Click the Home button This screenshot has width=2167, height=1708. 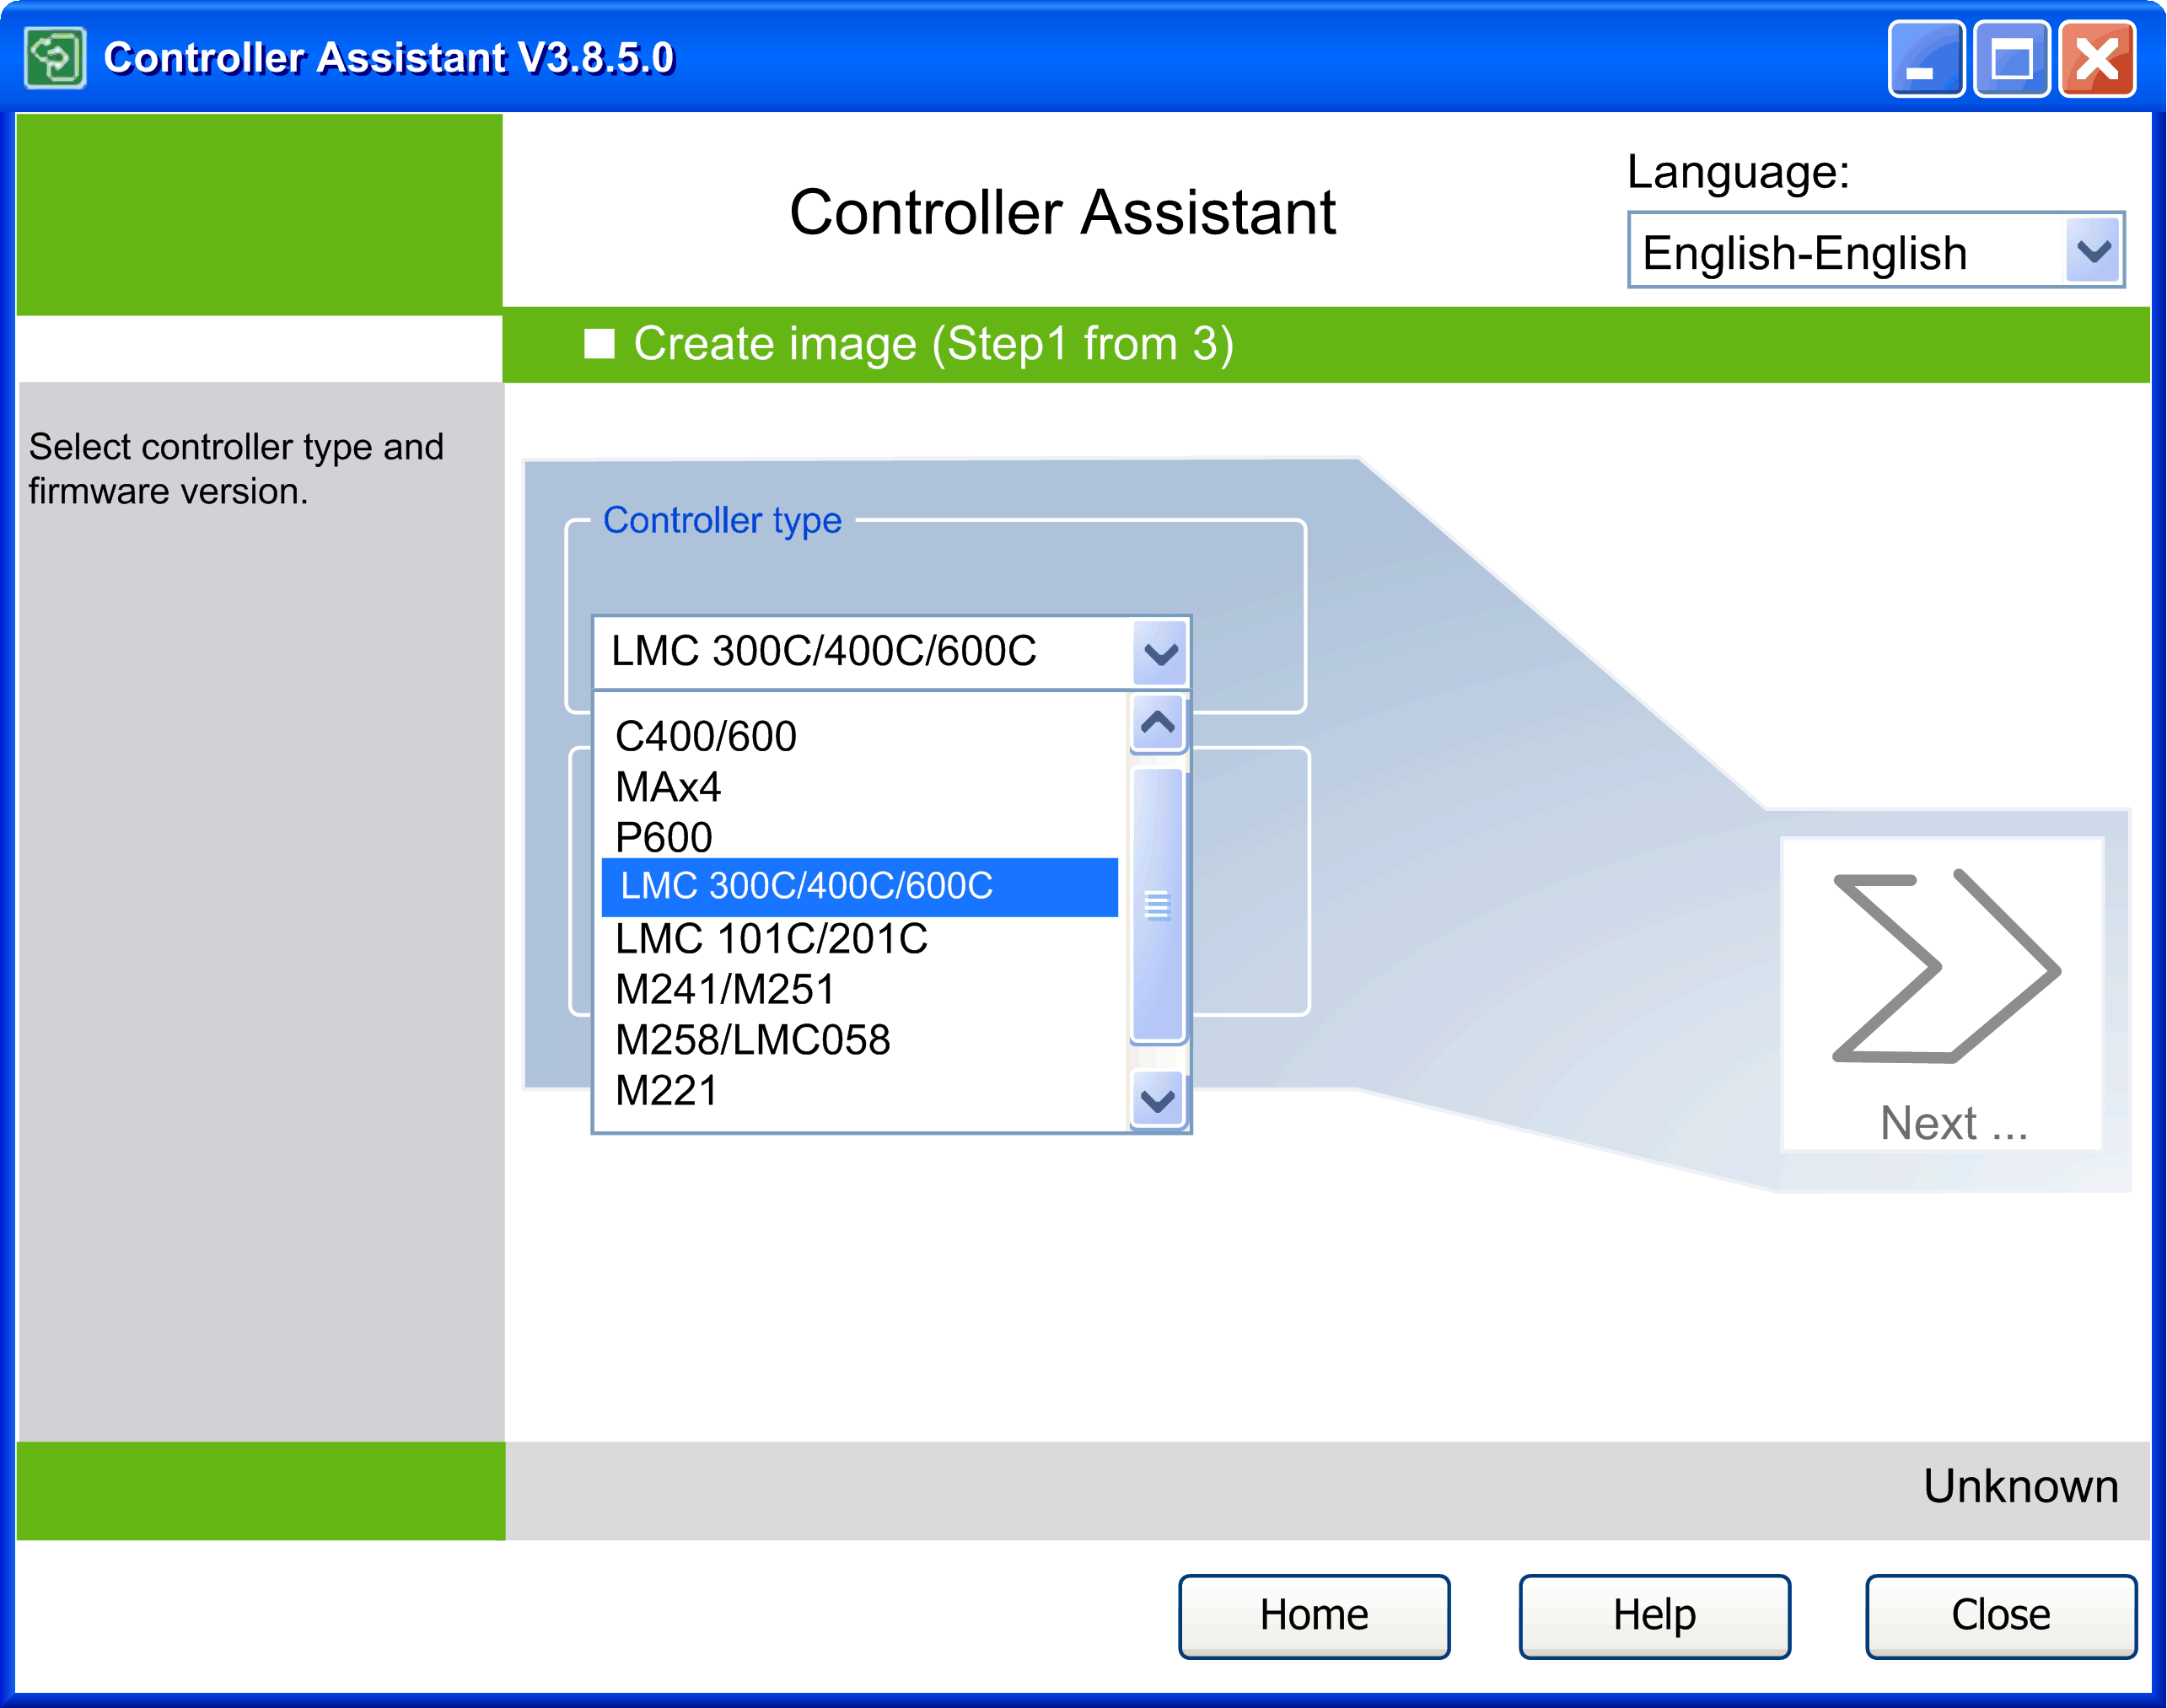click(x=1314, y=1615)
